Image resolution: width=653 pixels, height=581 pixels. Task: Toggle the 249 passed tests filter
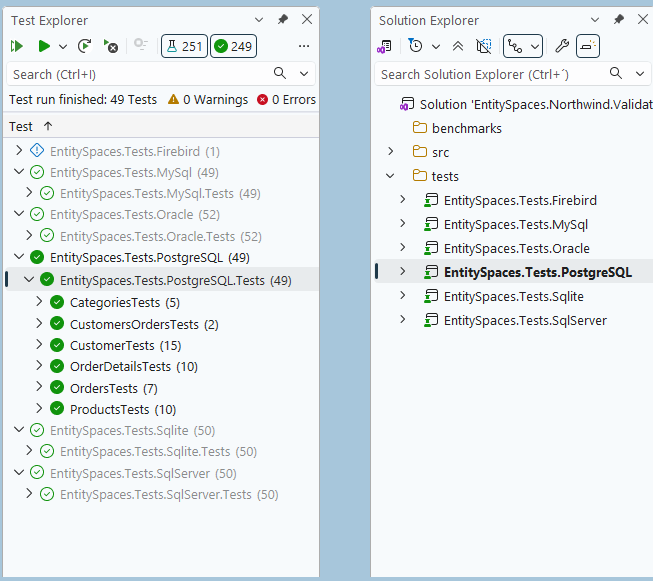point(233,46)
